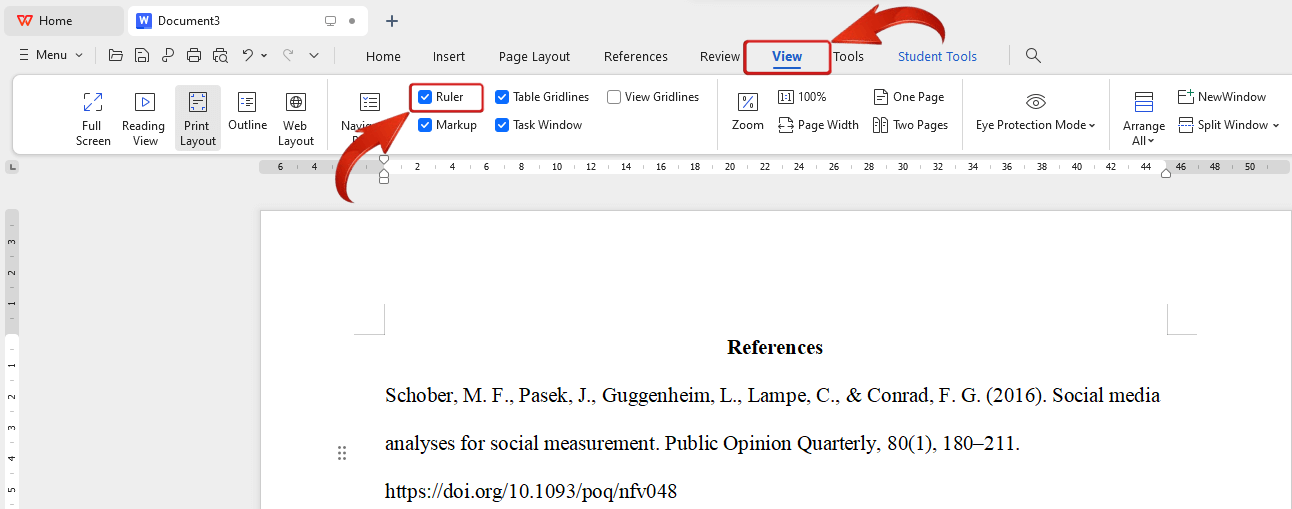Click the https://doi.org/10.1093/poq/nfv048 text
Viewport: 1292px width, 509px height.
[531, 491]
